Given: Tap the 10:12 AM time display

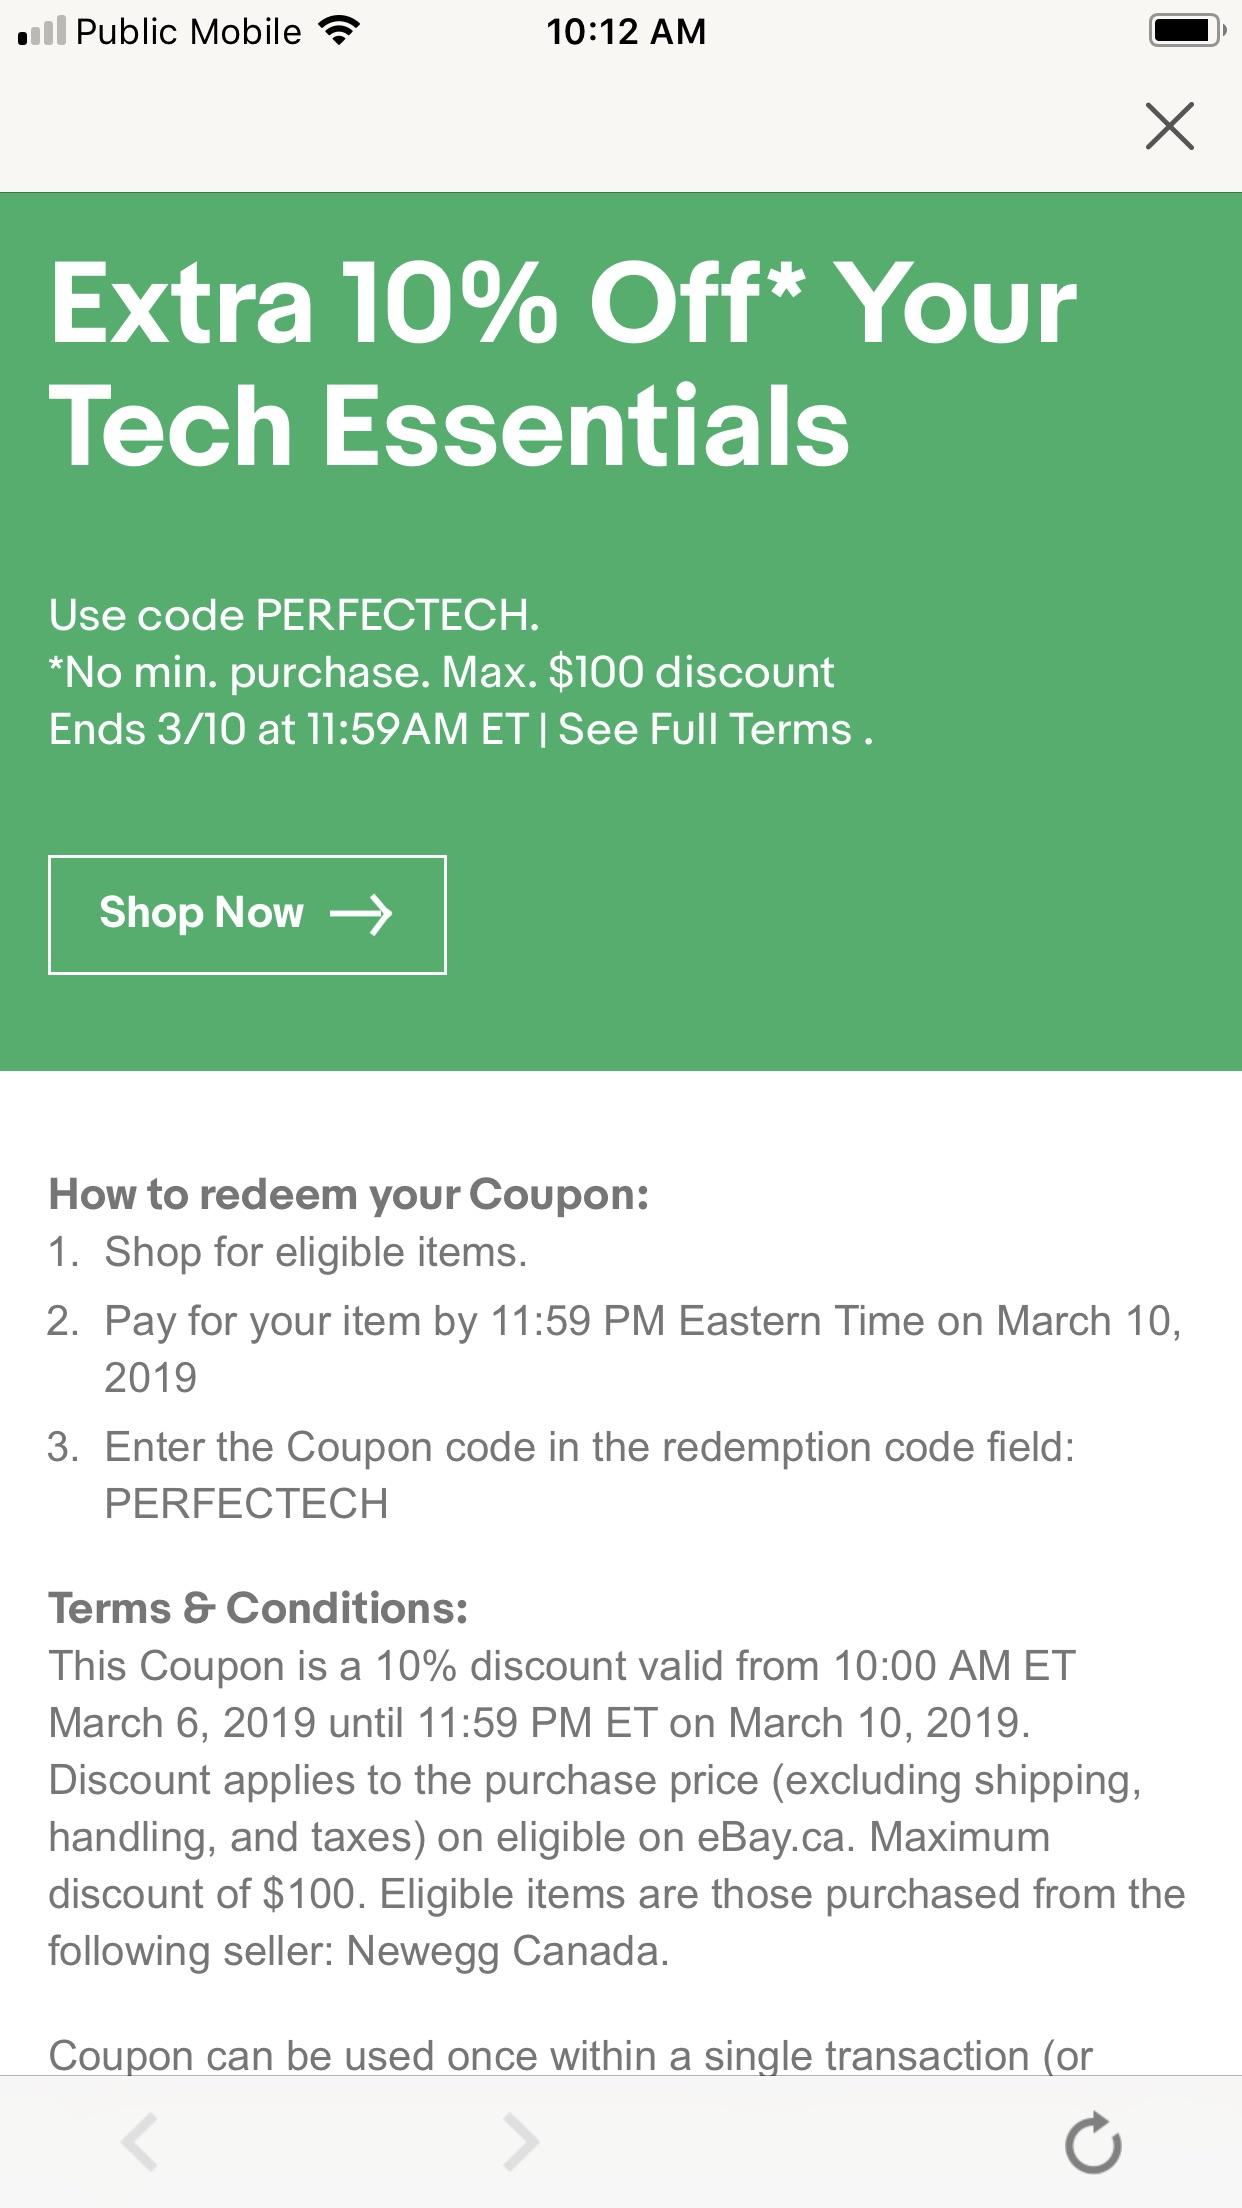Looking at the screenshot, I should [x=628, y=30].
